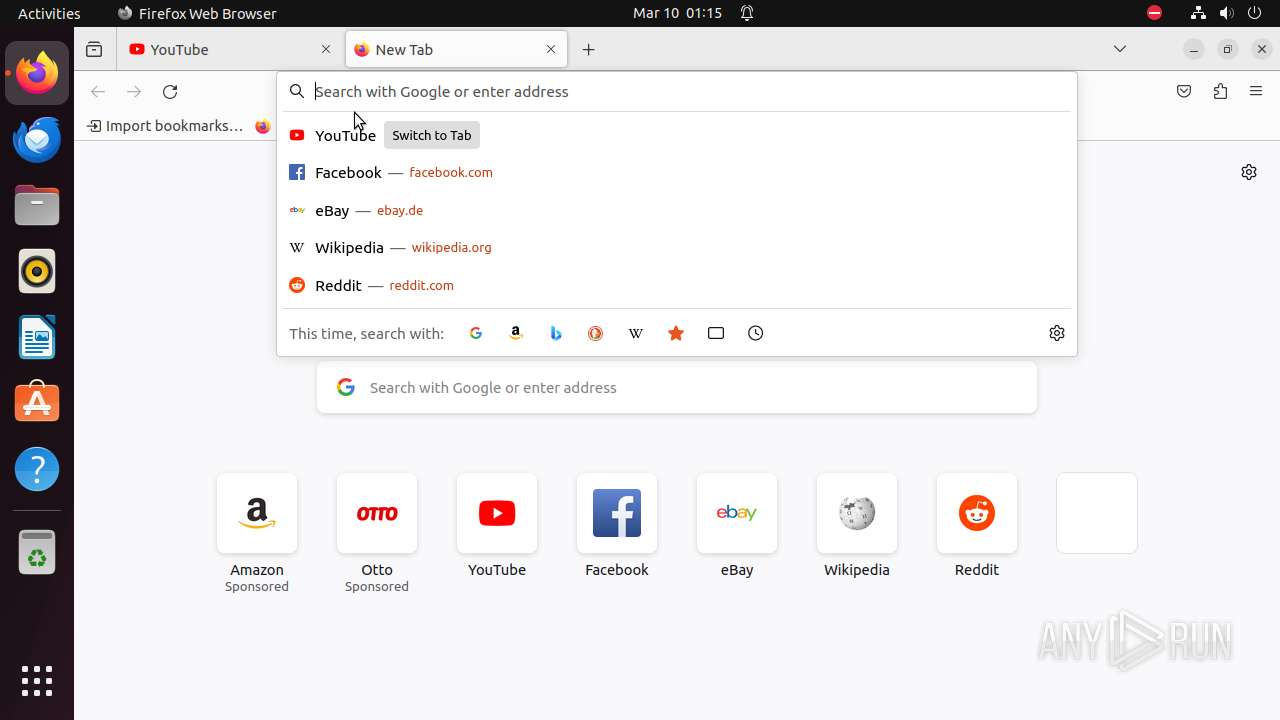Select the New Tab tab
This screenshot has height=720, width=1280.
tap(456, 49)
